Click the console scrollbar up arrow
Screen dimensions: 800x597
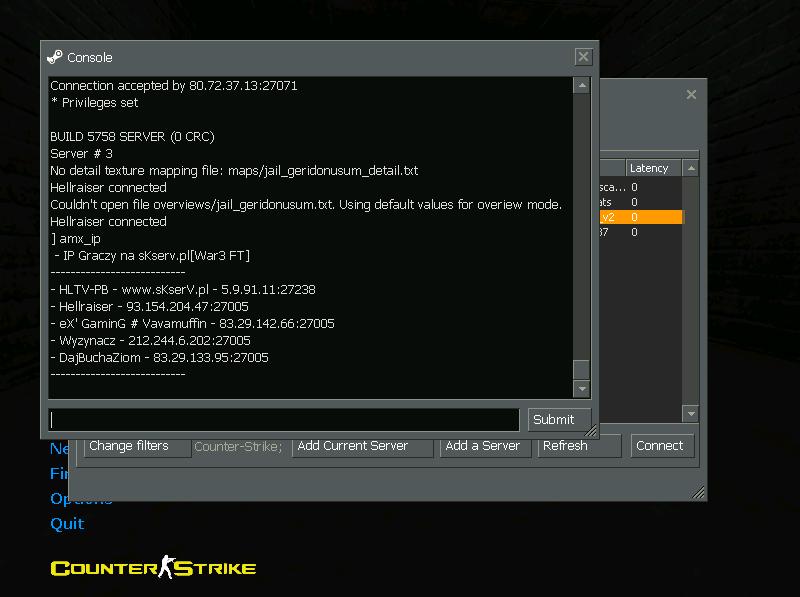point(582,85)
